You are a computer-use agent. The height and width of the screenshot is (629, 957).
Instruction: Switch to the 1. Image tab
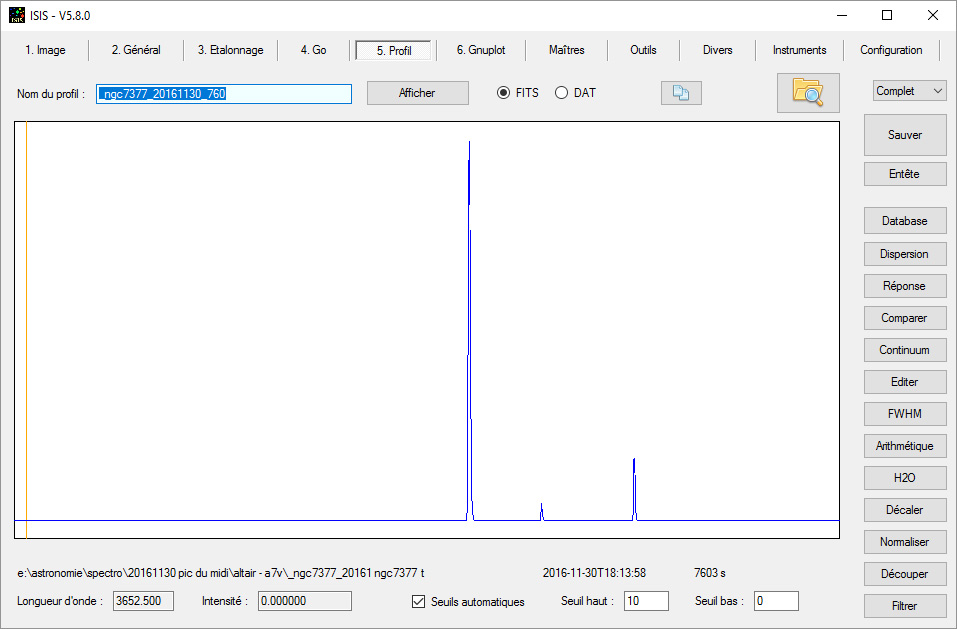45,50
